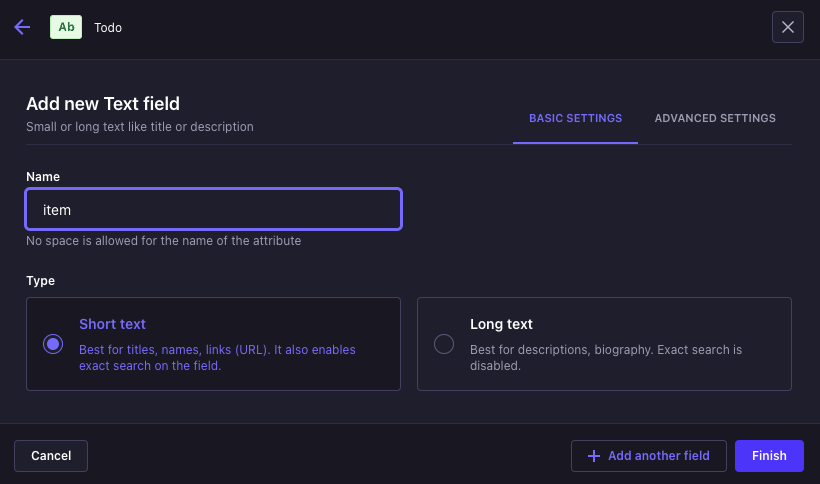Close the dialog with the X icon
Screen dimensions: 820x484
coord(788,27)
